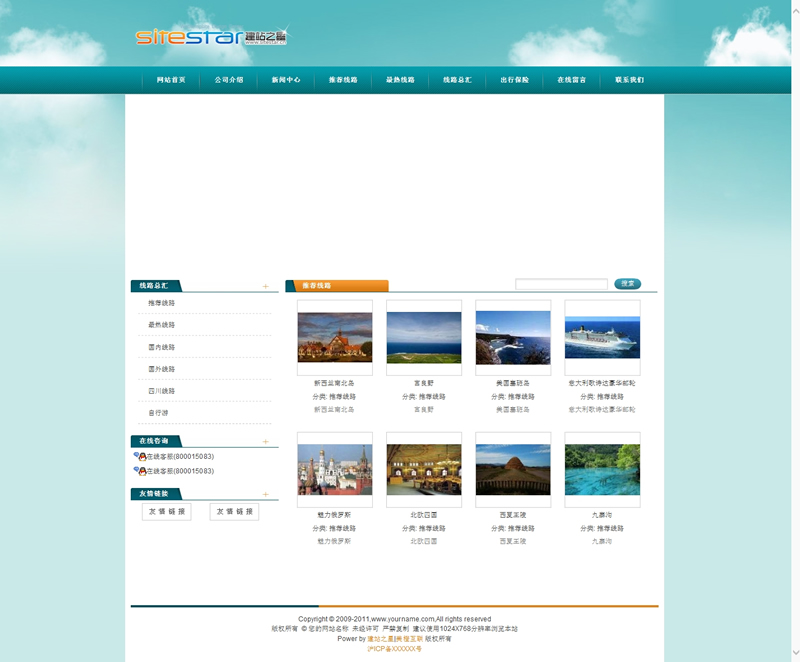Open the cruise ship thumbnail image
Image resolution: width=800 pixels, height=662 pixels.
coord(602,338)
